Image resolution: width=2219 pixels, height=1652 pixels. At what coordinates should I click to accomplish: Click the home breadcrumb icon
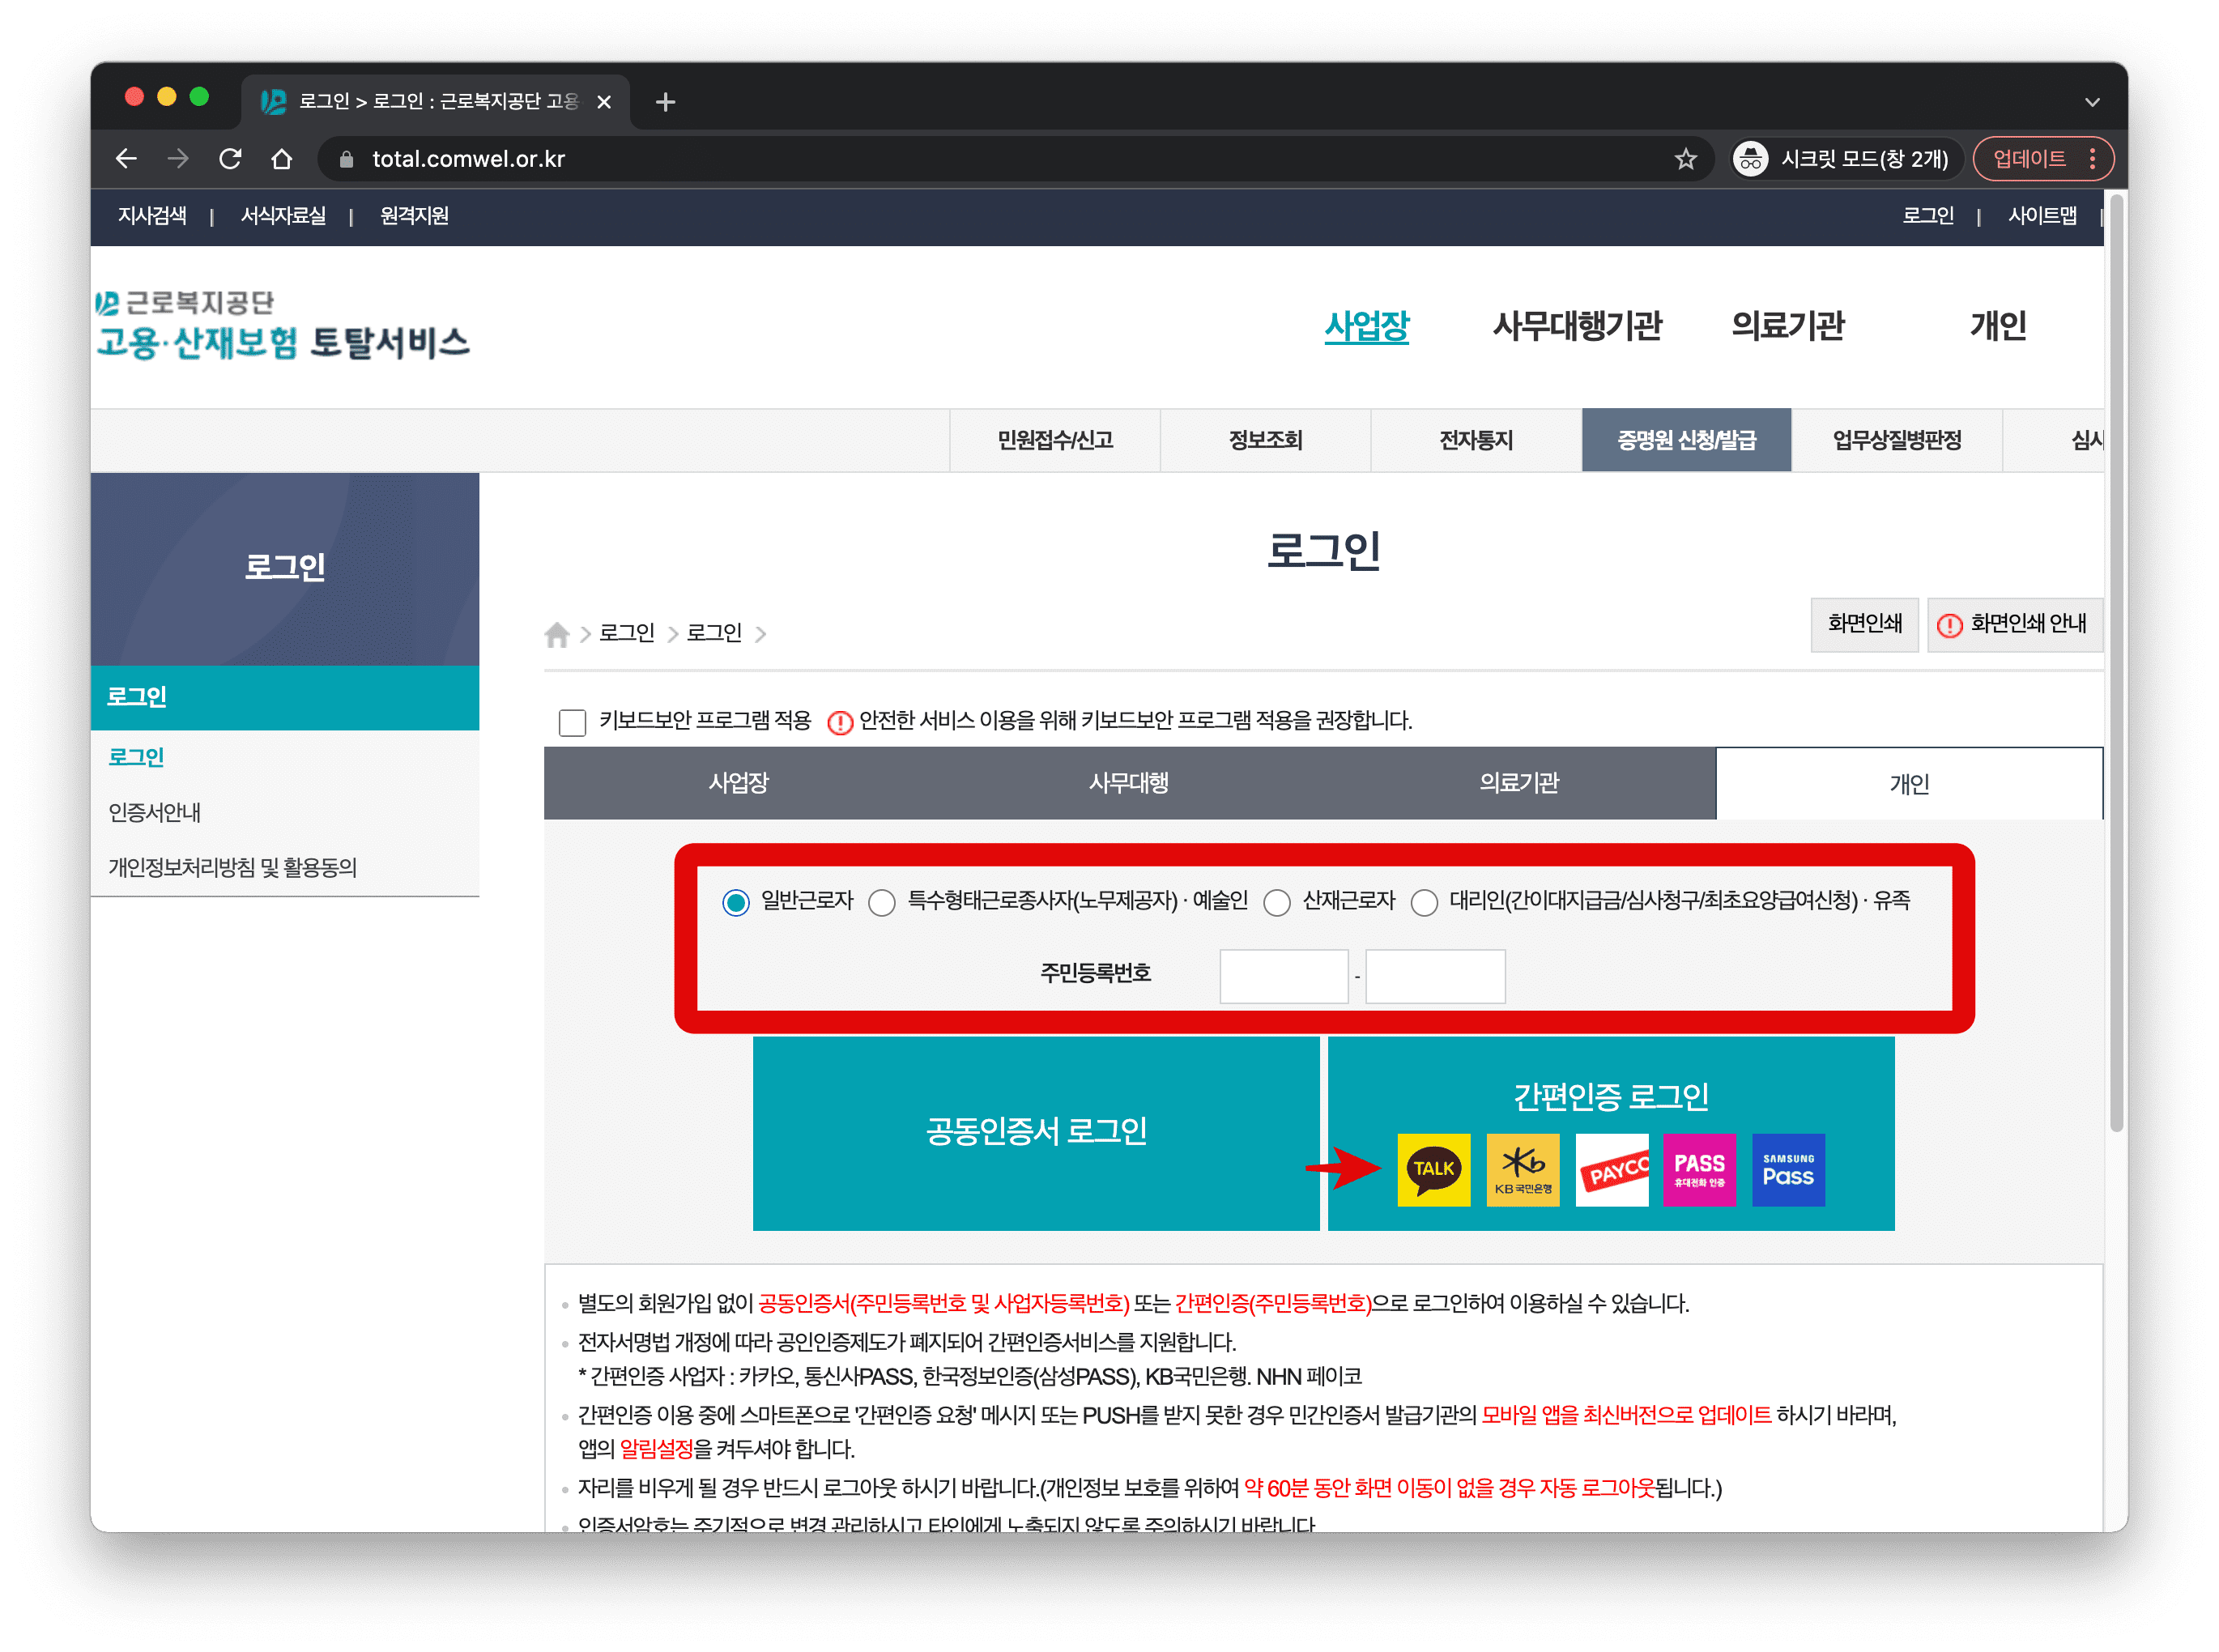point(557,634)
